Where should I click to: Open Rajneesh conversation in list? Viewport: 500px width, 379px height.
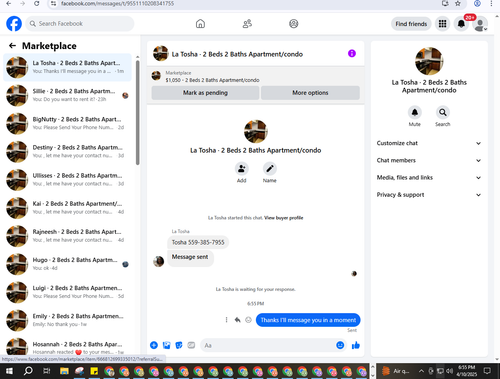(x=67, y=236)
